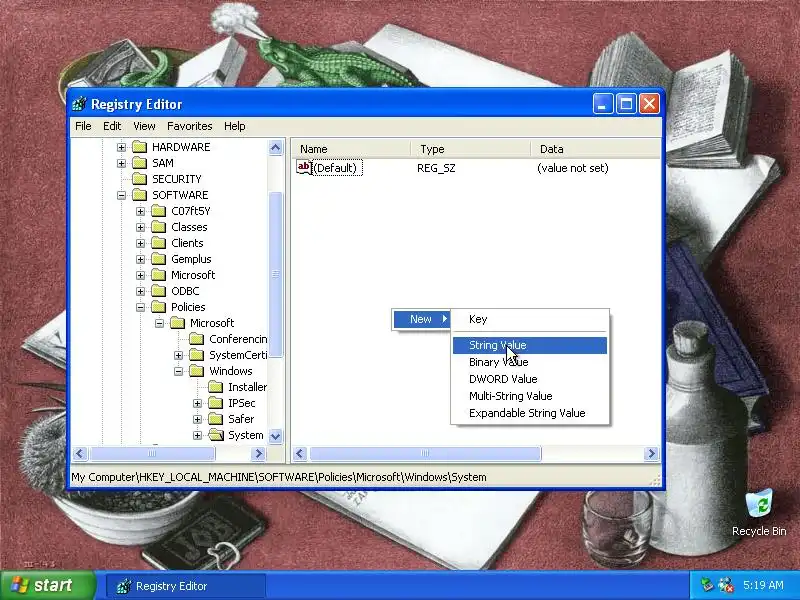Click the Classes folder icon
The image size is (800, 600).
coord(159,227)
